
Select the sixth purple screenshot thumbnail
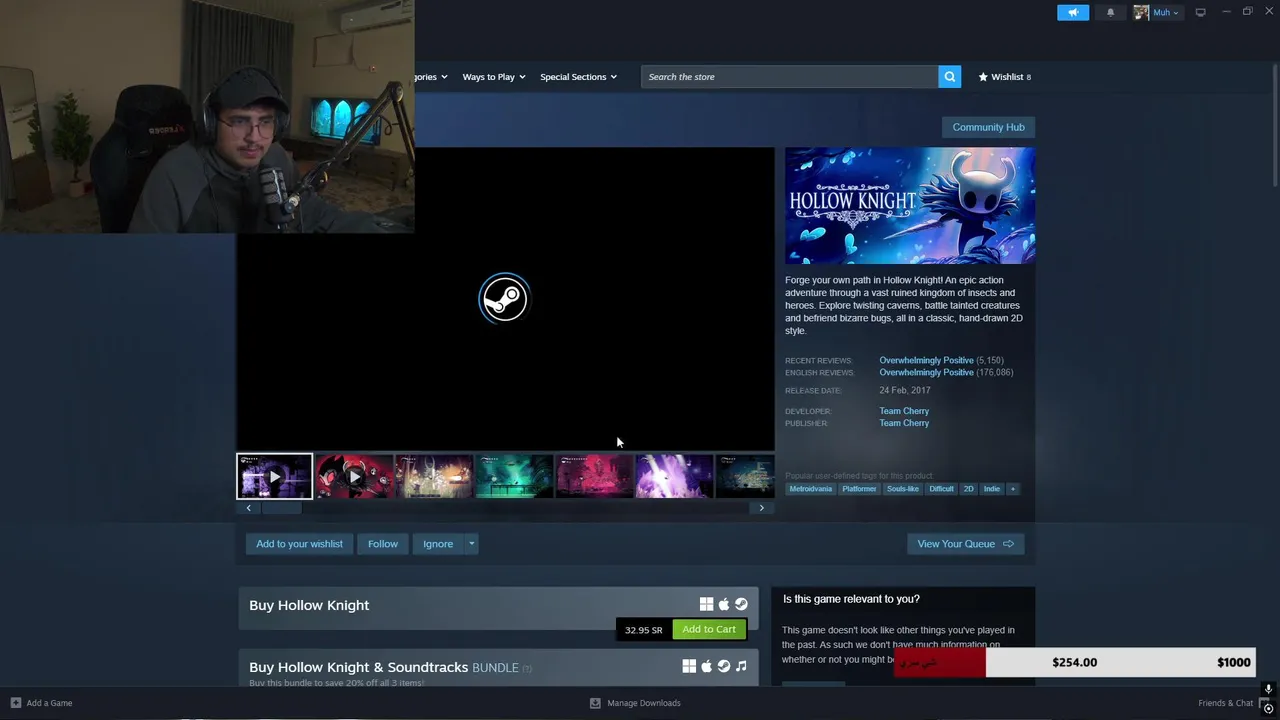[x=674, y=476]
